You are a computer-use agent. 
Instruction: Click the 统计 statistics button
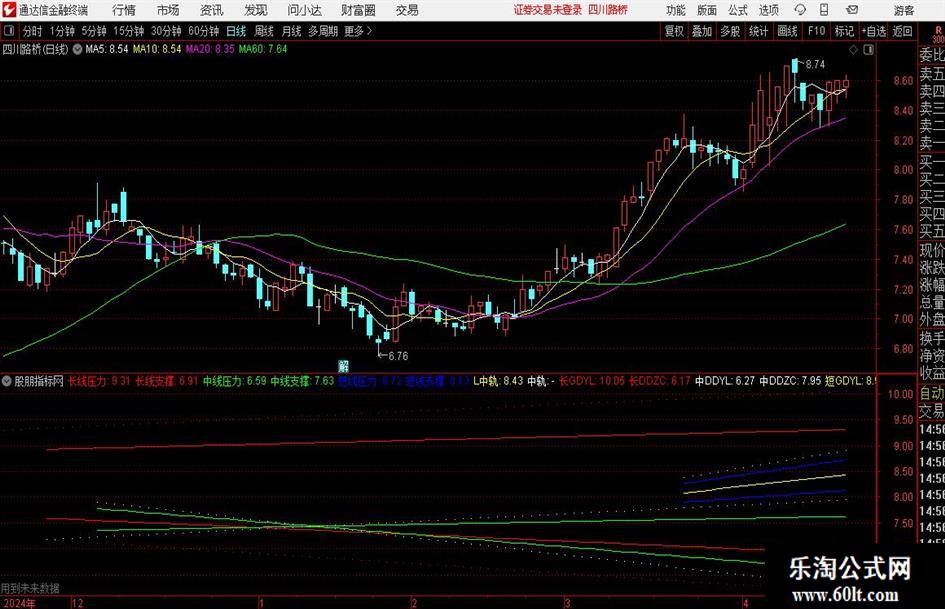pyautogui.click(x=758, y=31)
